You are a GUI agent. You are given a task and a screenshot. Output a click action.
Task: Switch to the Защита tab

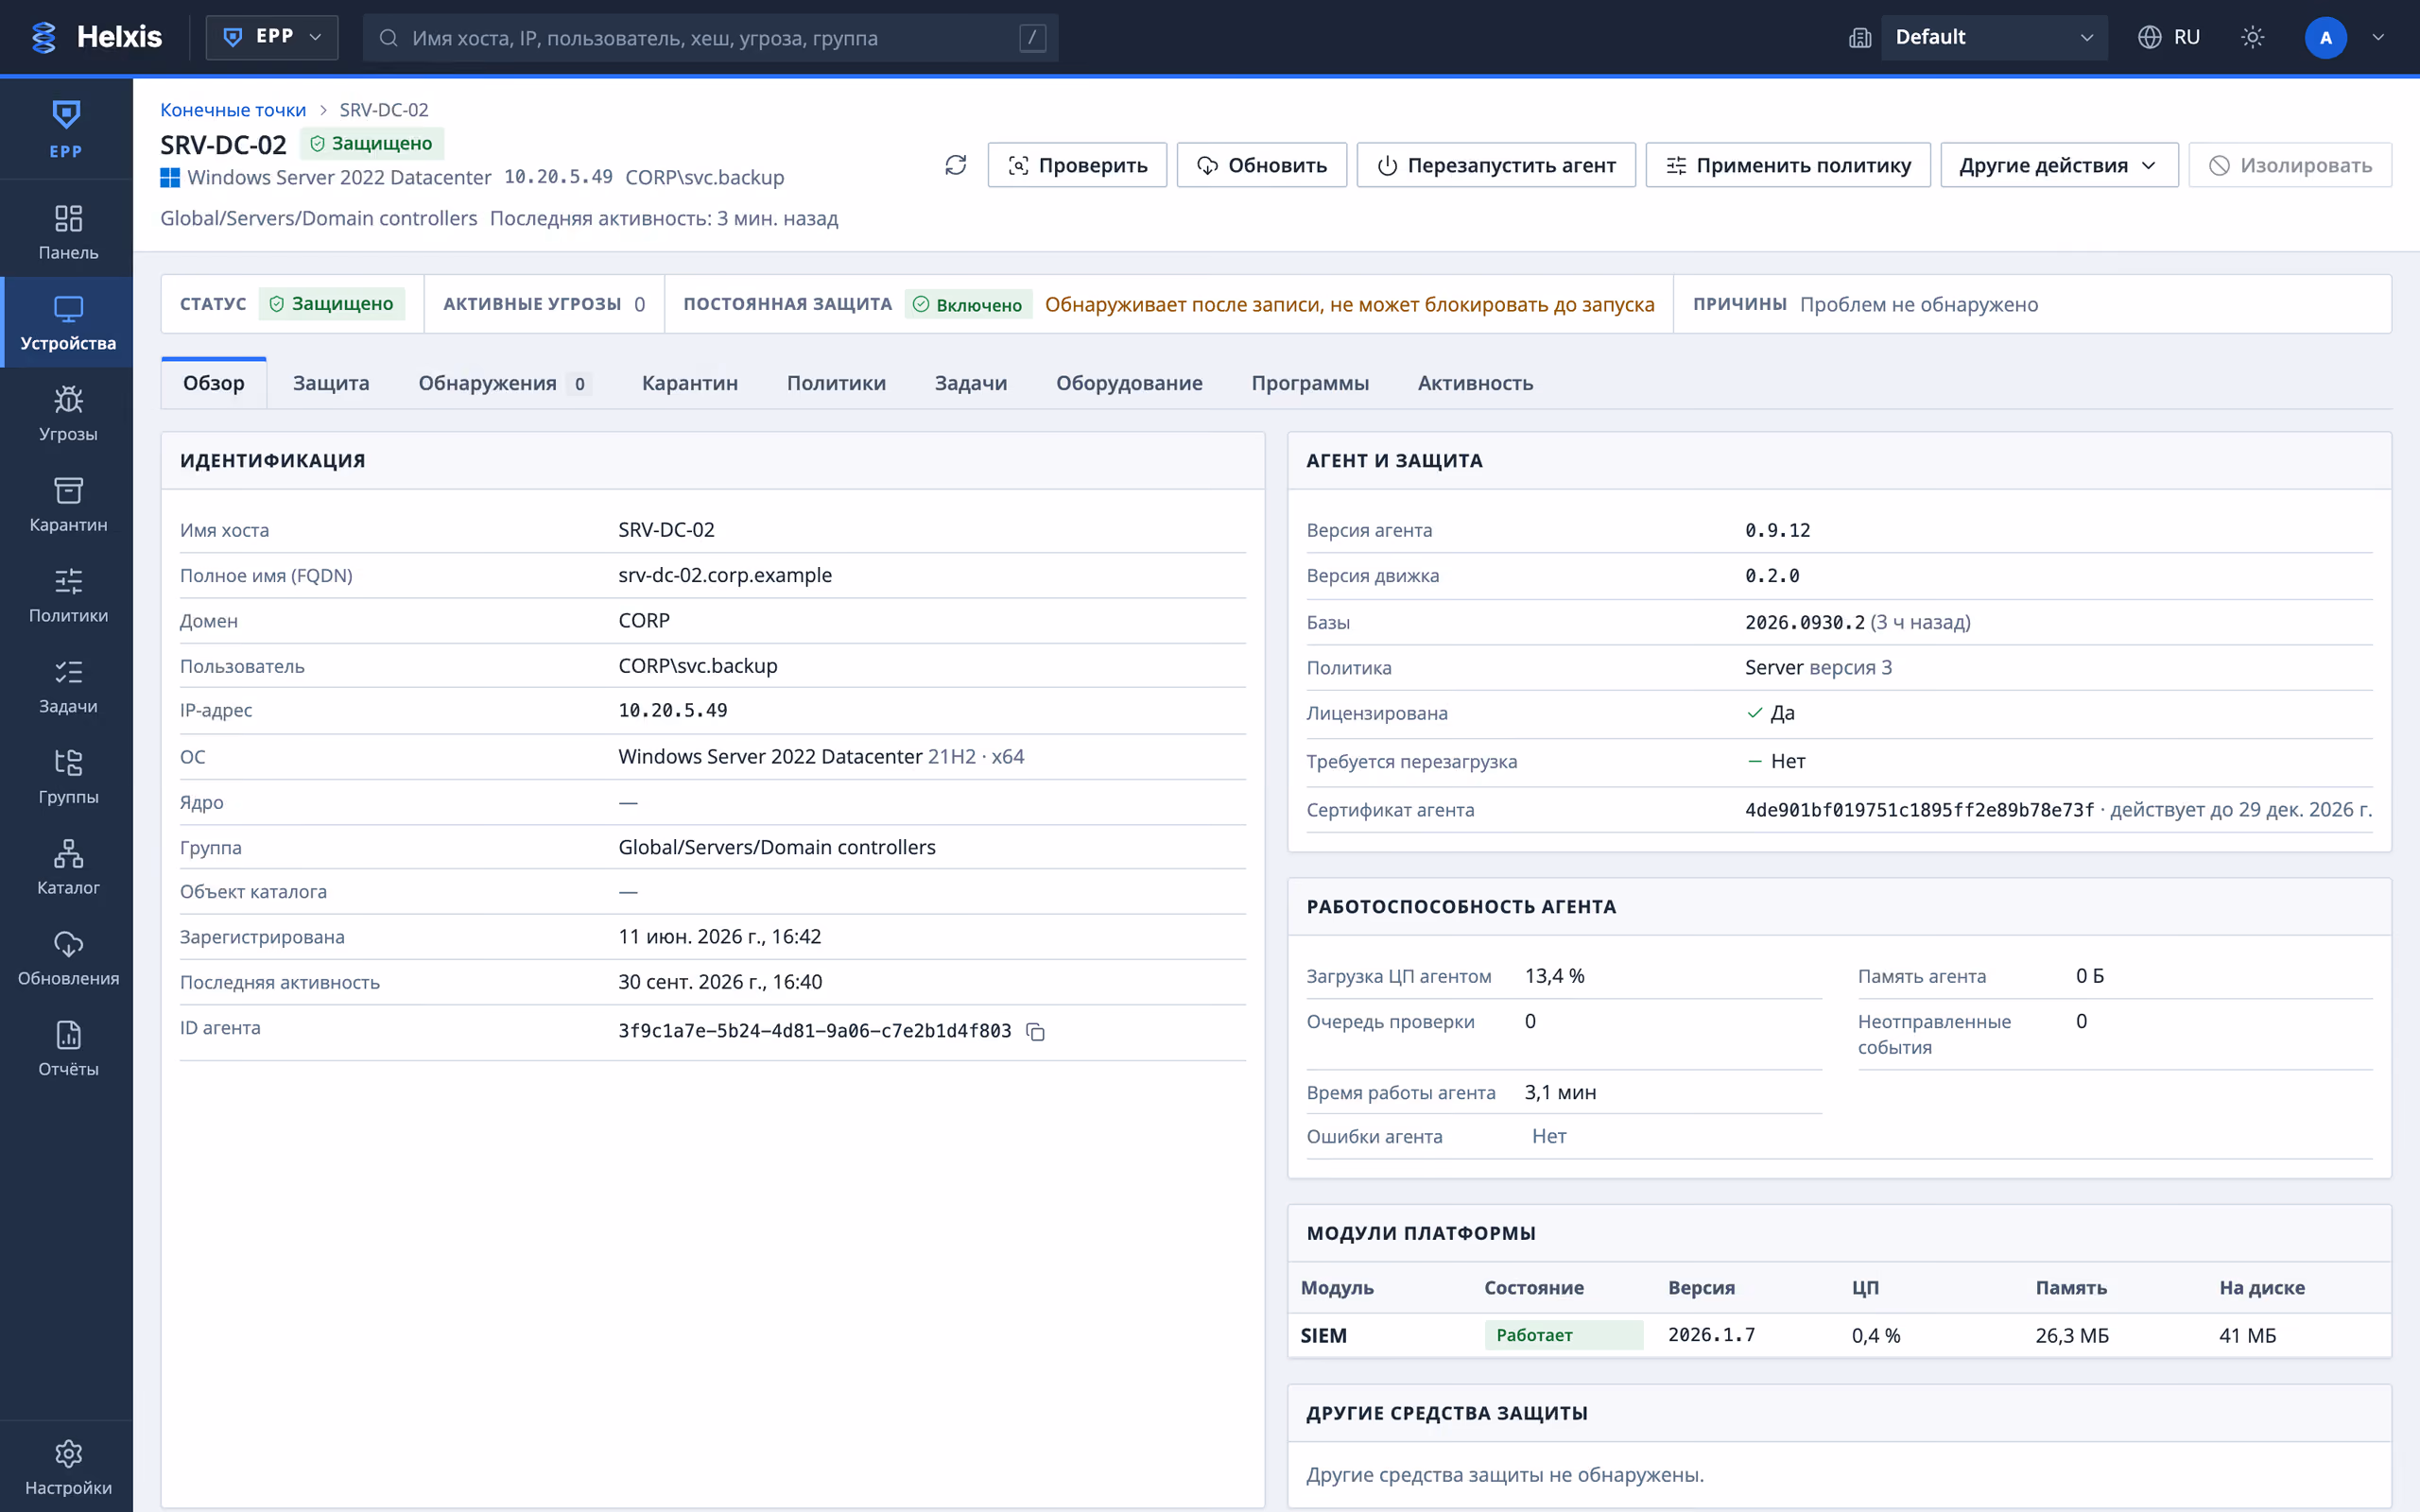point(331,383)
